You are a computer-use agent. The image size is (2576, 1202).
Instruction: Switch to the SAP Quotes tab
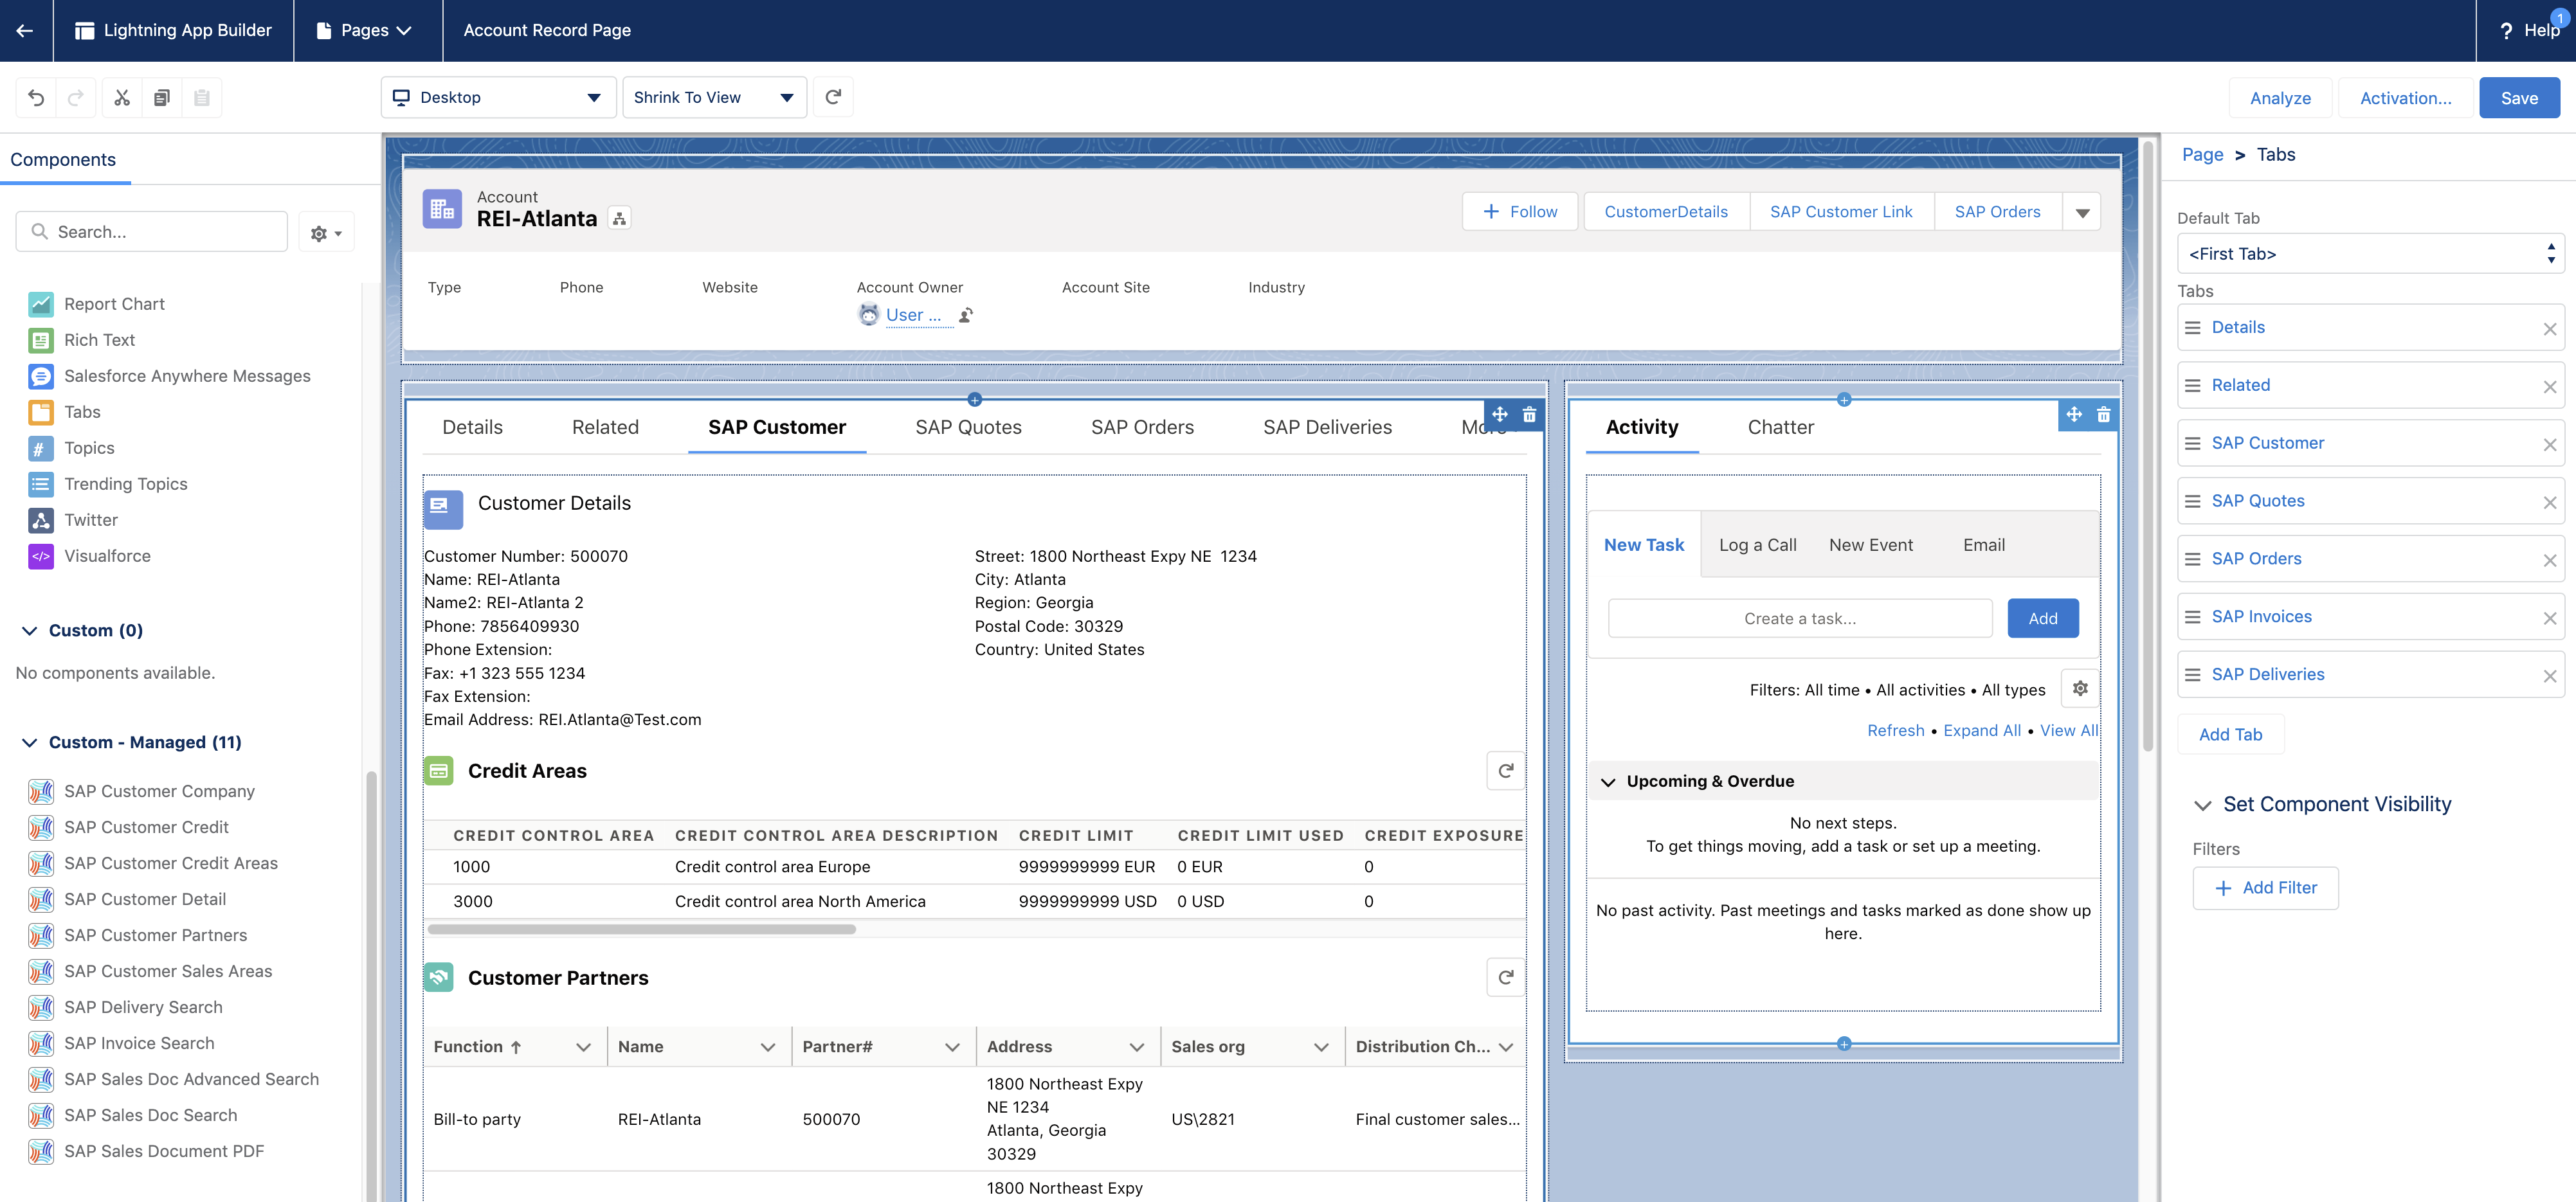coord(968,427)
